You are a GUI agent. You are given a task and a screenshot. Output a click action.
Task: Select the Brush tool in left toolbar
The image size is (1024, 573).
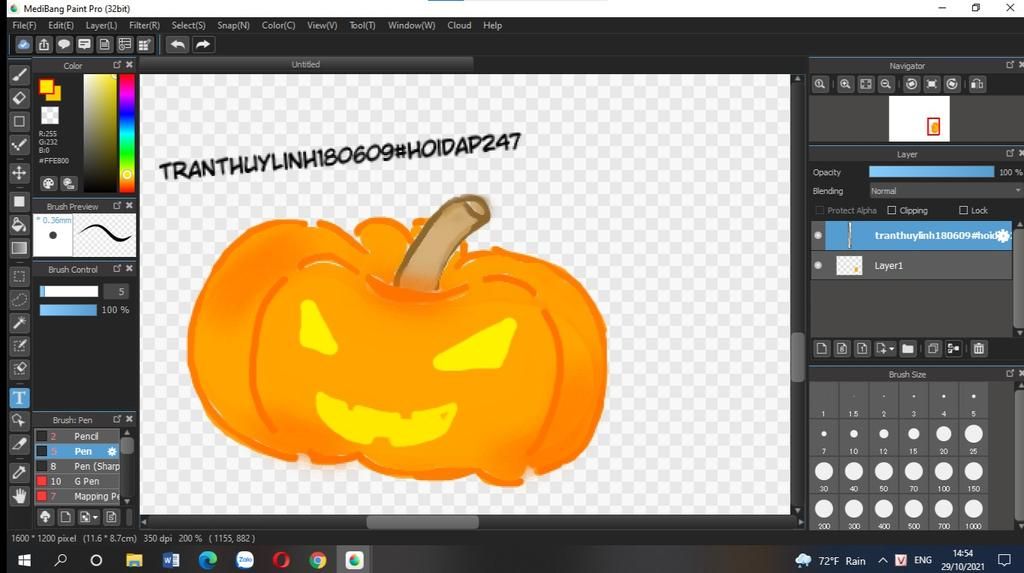(20, 74)
